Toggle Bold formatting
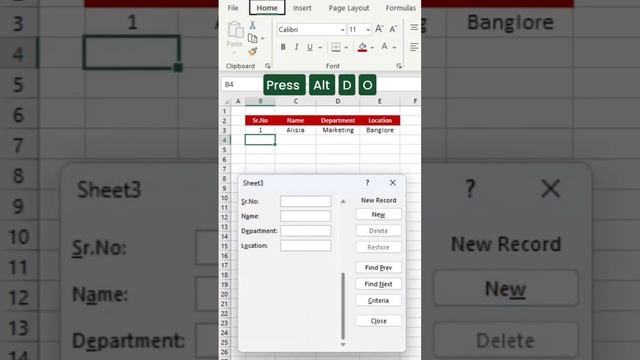 pos(283,47)
